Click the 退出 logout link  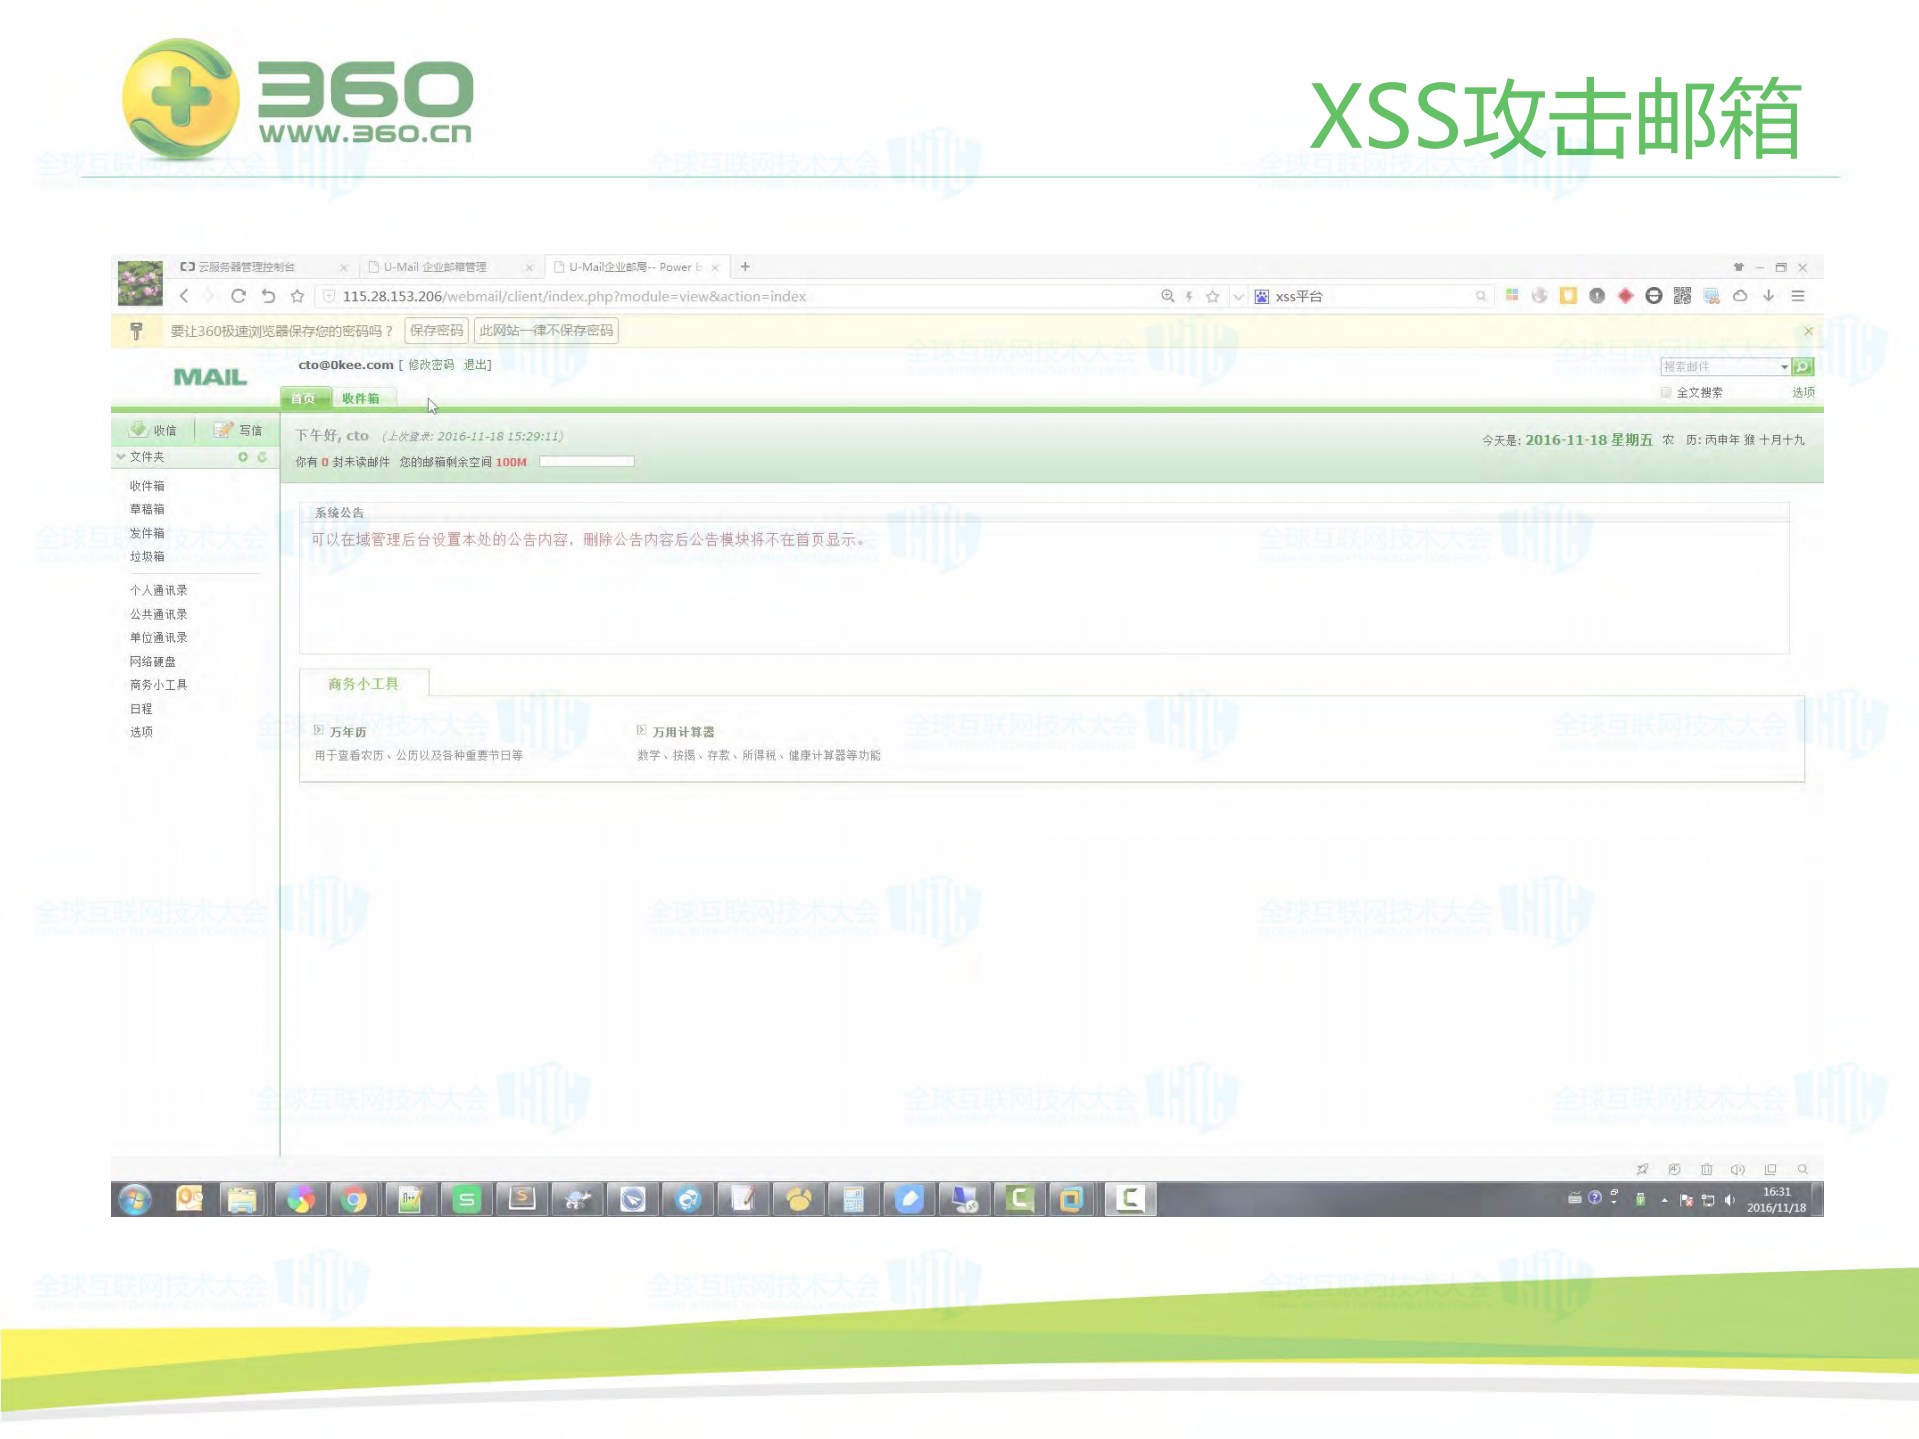[477, 366]
